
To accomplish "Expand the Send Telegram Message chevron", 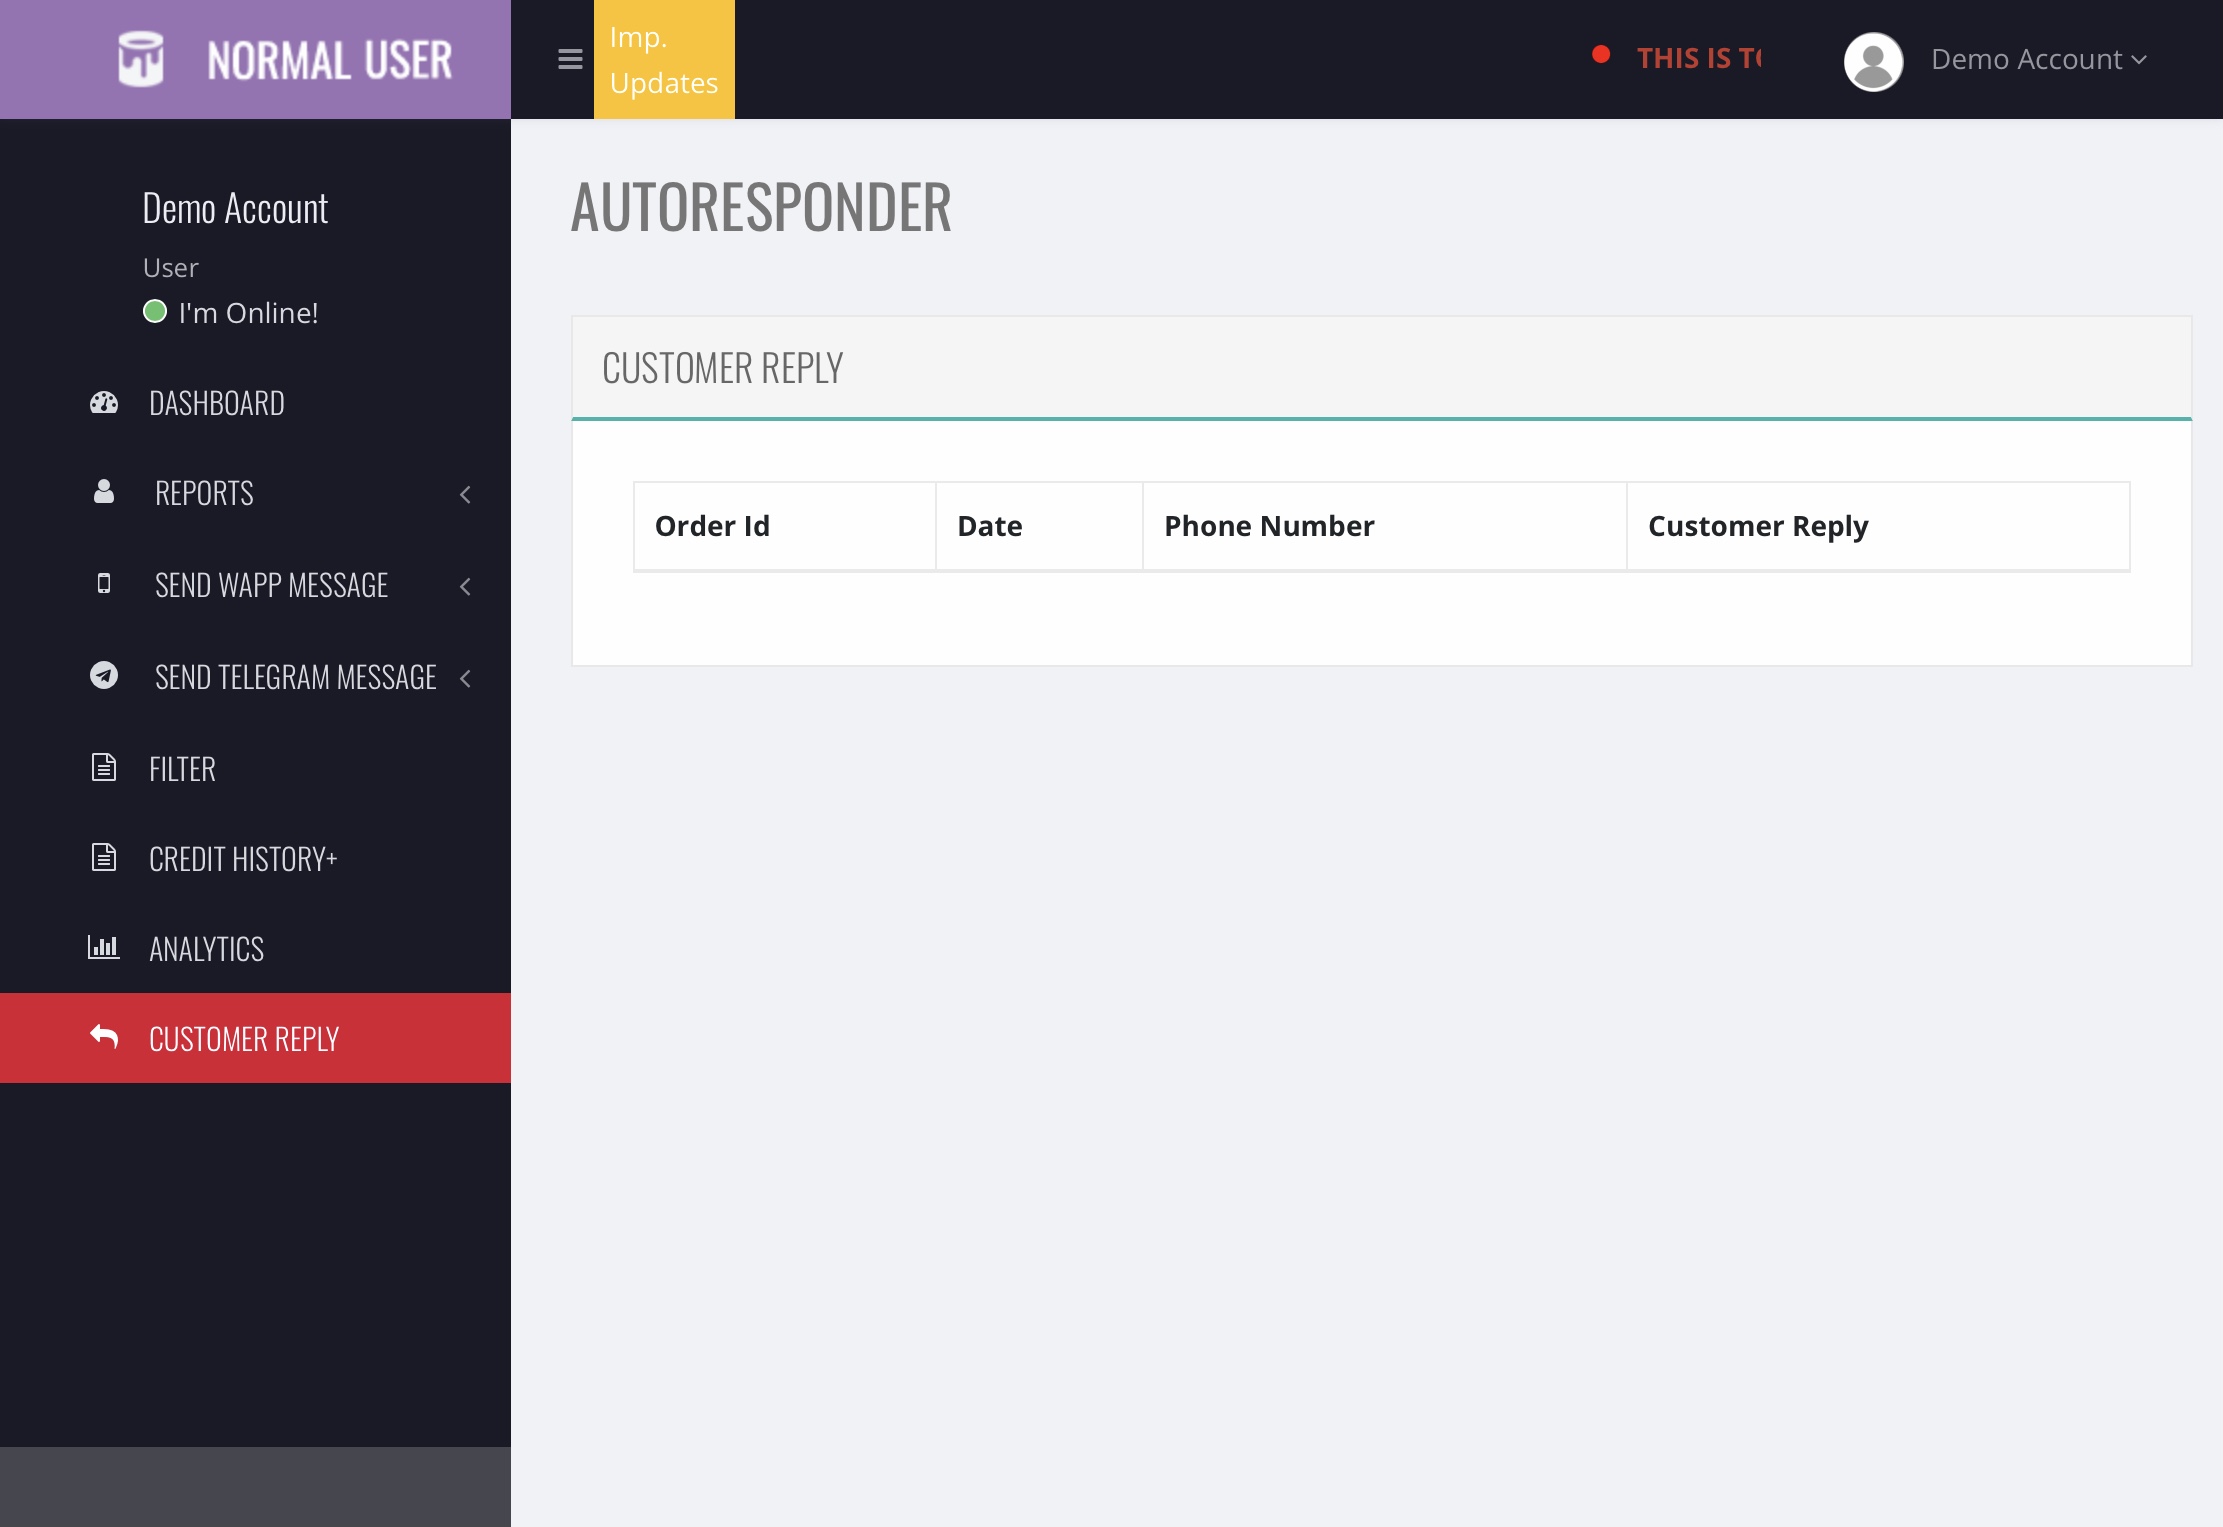I will 465,678.
